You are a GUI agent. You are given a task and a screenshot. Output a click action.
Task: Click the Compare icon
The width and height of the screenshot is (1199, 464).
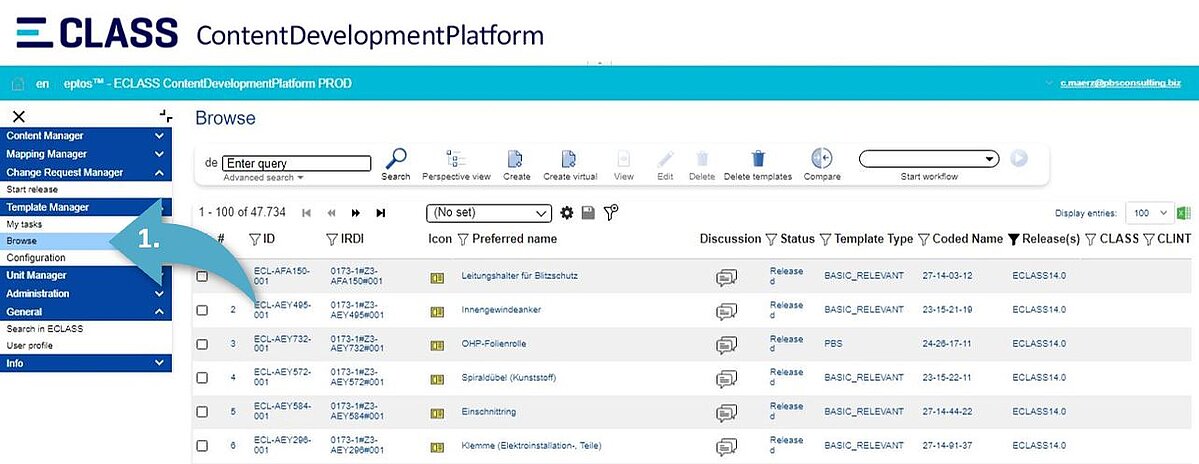tap(822, 159)
